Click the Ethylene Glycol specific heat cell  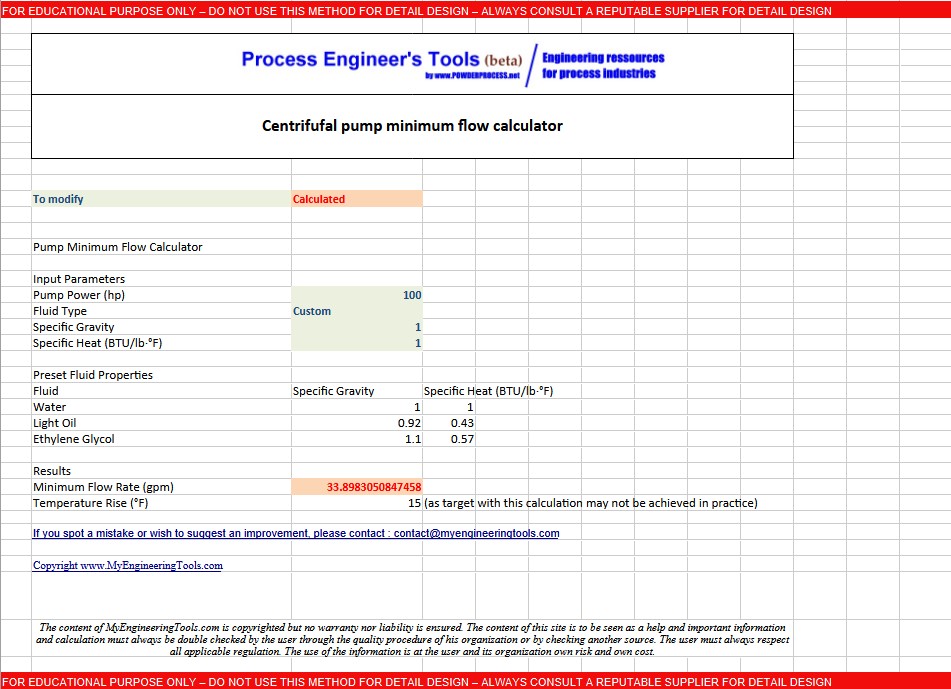pyautogui.click(x=450, y=439)
